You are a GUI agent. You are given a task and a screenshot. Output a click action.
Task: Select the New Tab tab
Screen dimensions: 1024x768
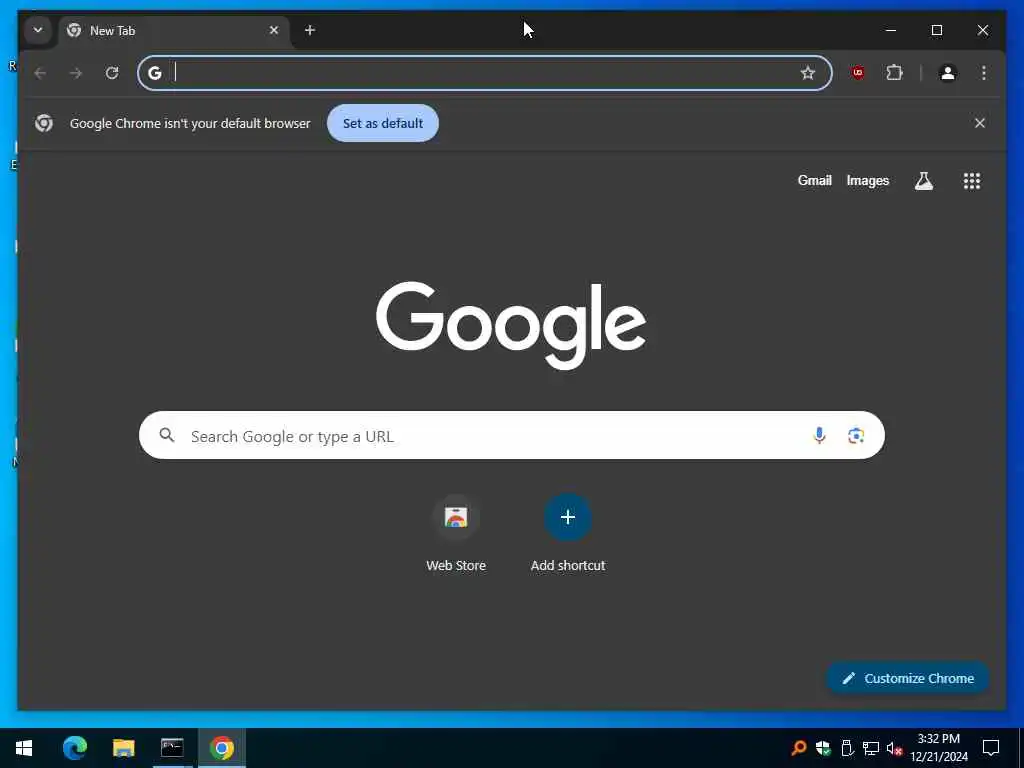pos(174,31)
